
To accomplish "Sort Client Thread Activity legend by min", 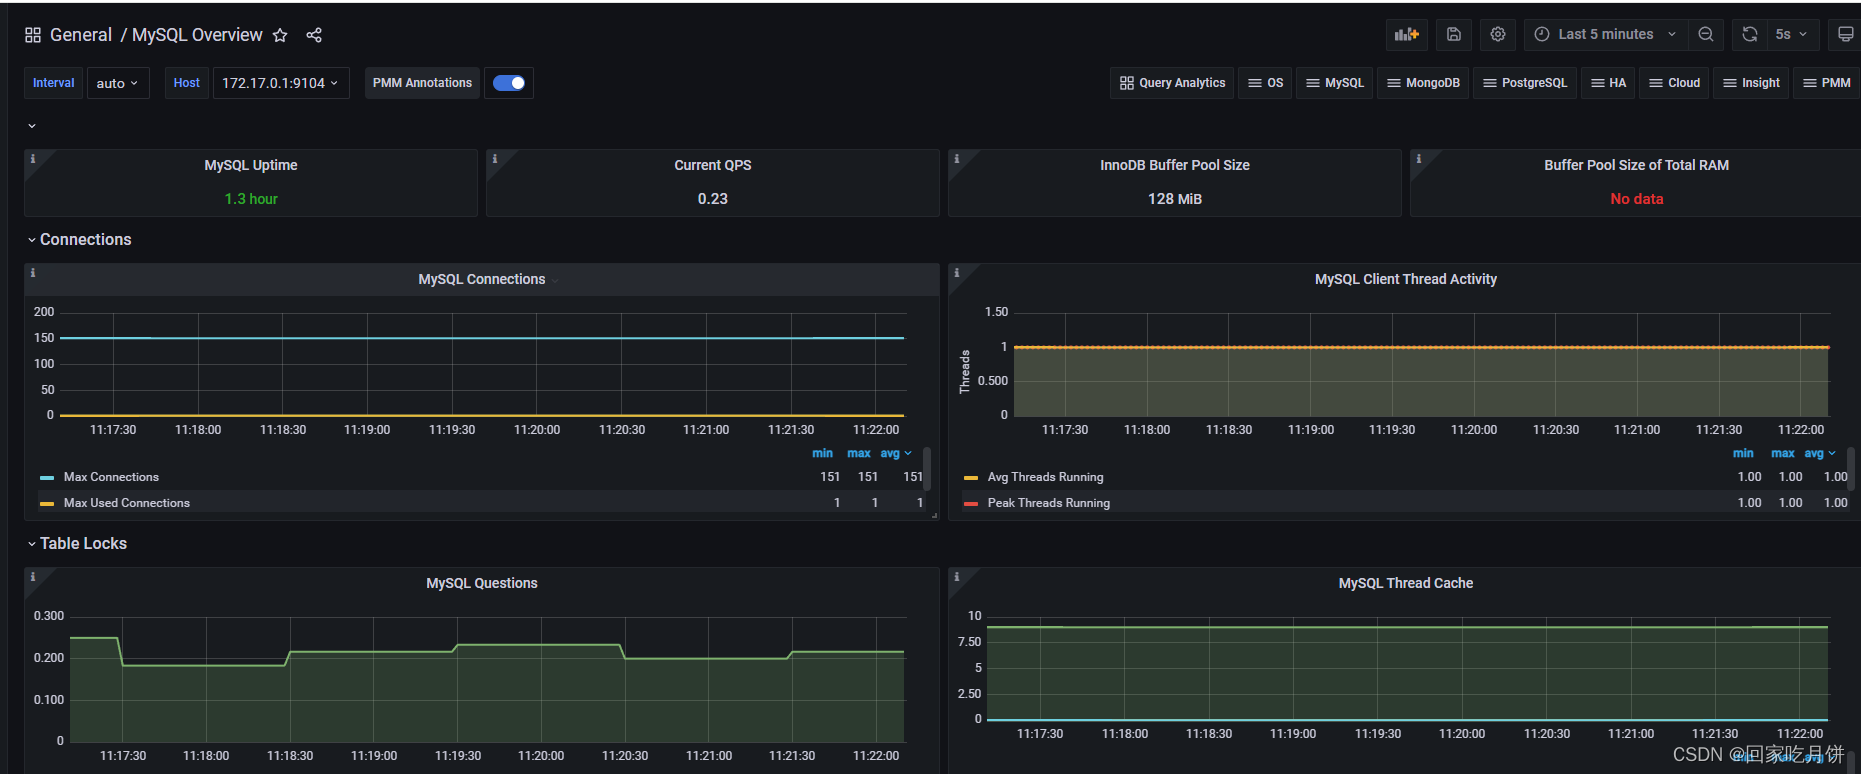I will click(1743, 453).
